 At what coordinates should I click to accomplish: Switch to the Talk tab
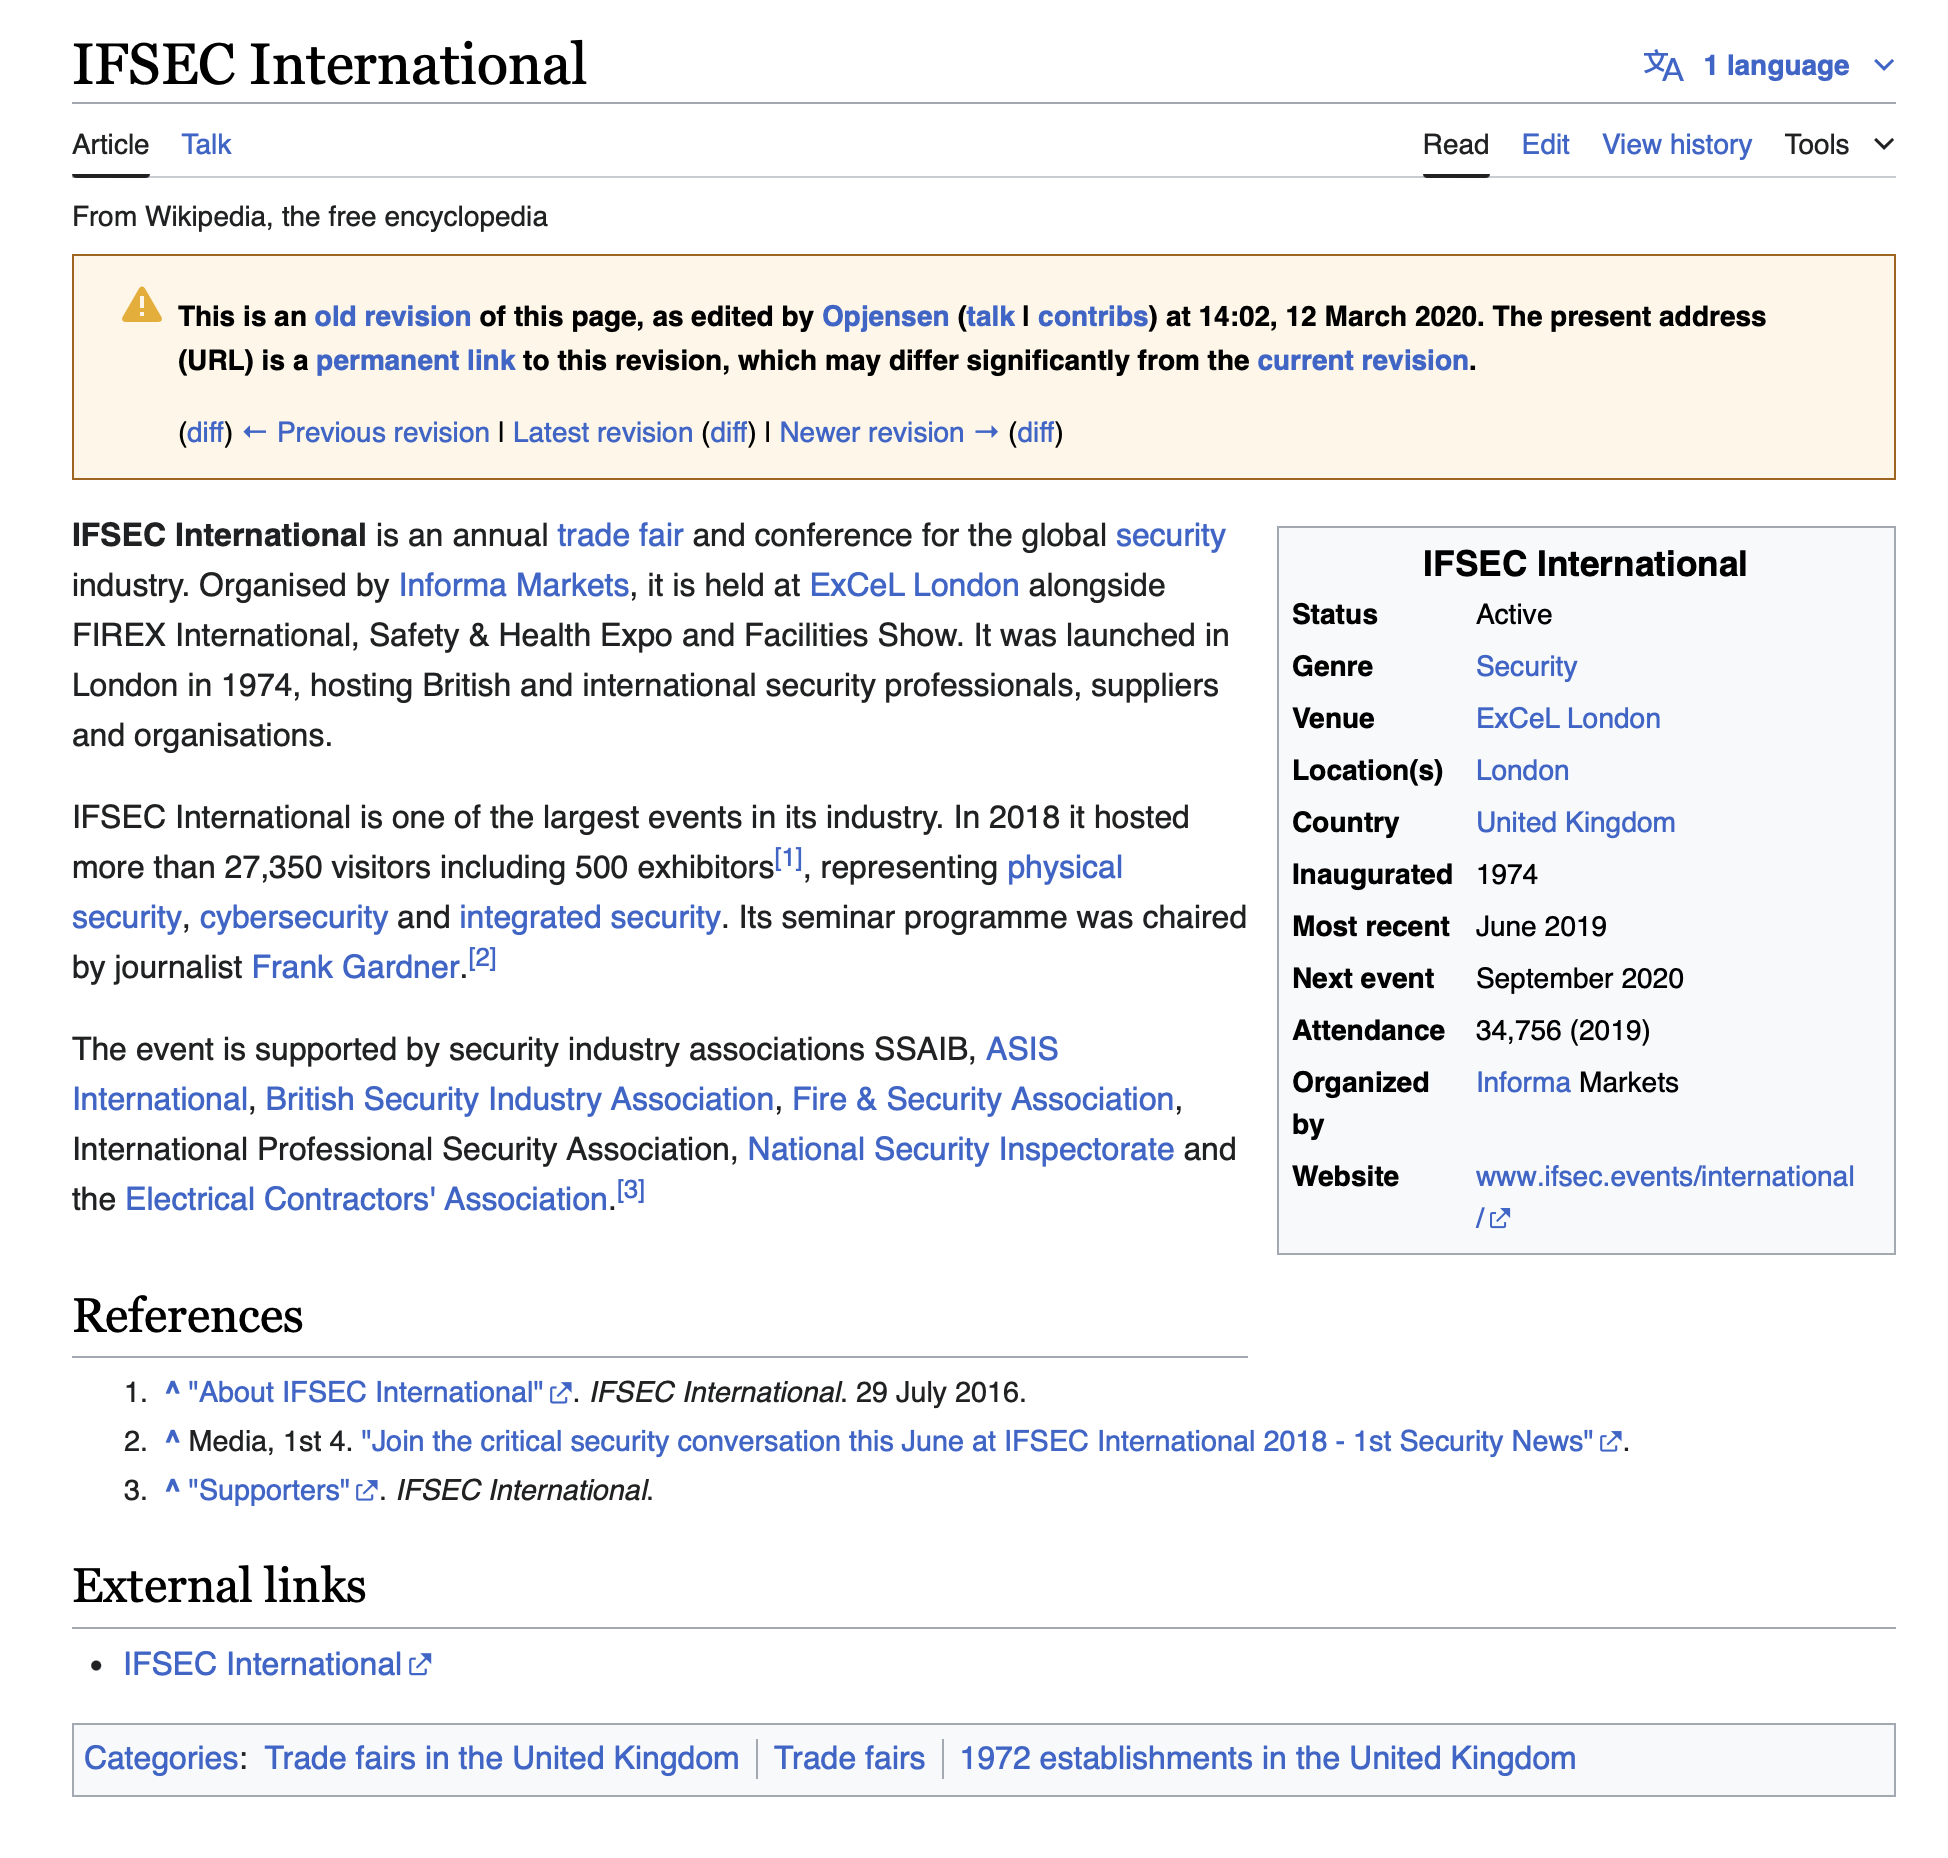point(206,145)
